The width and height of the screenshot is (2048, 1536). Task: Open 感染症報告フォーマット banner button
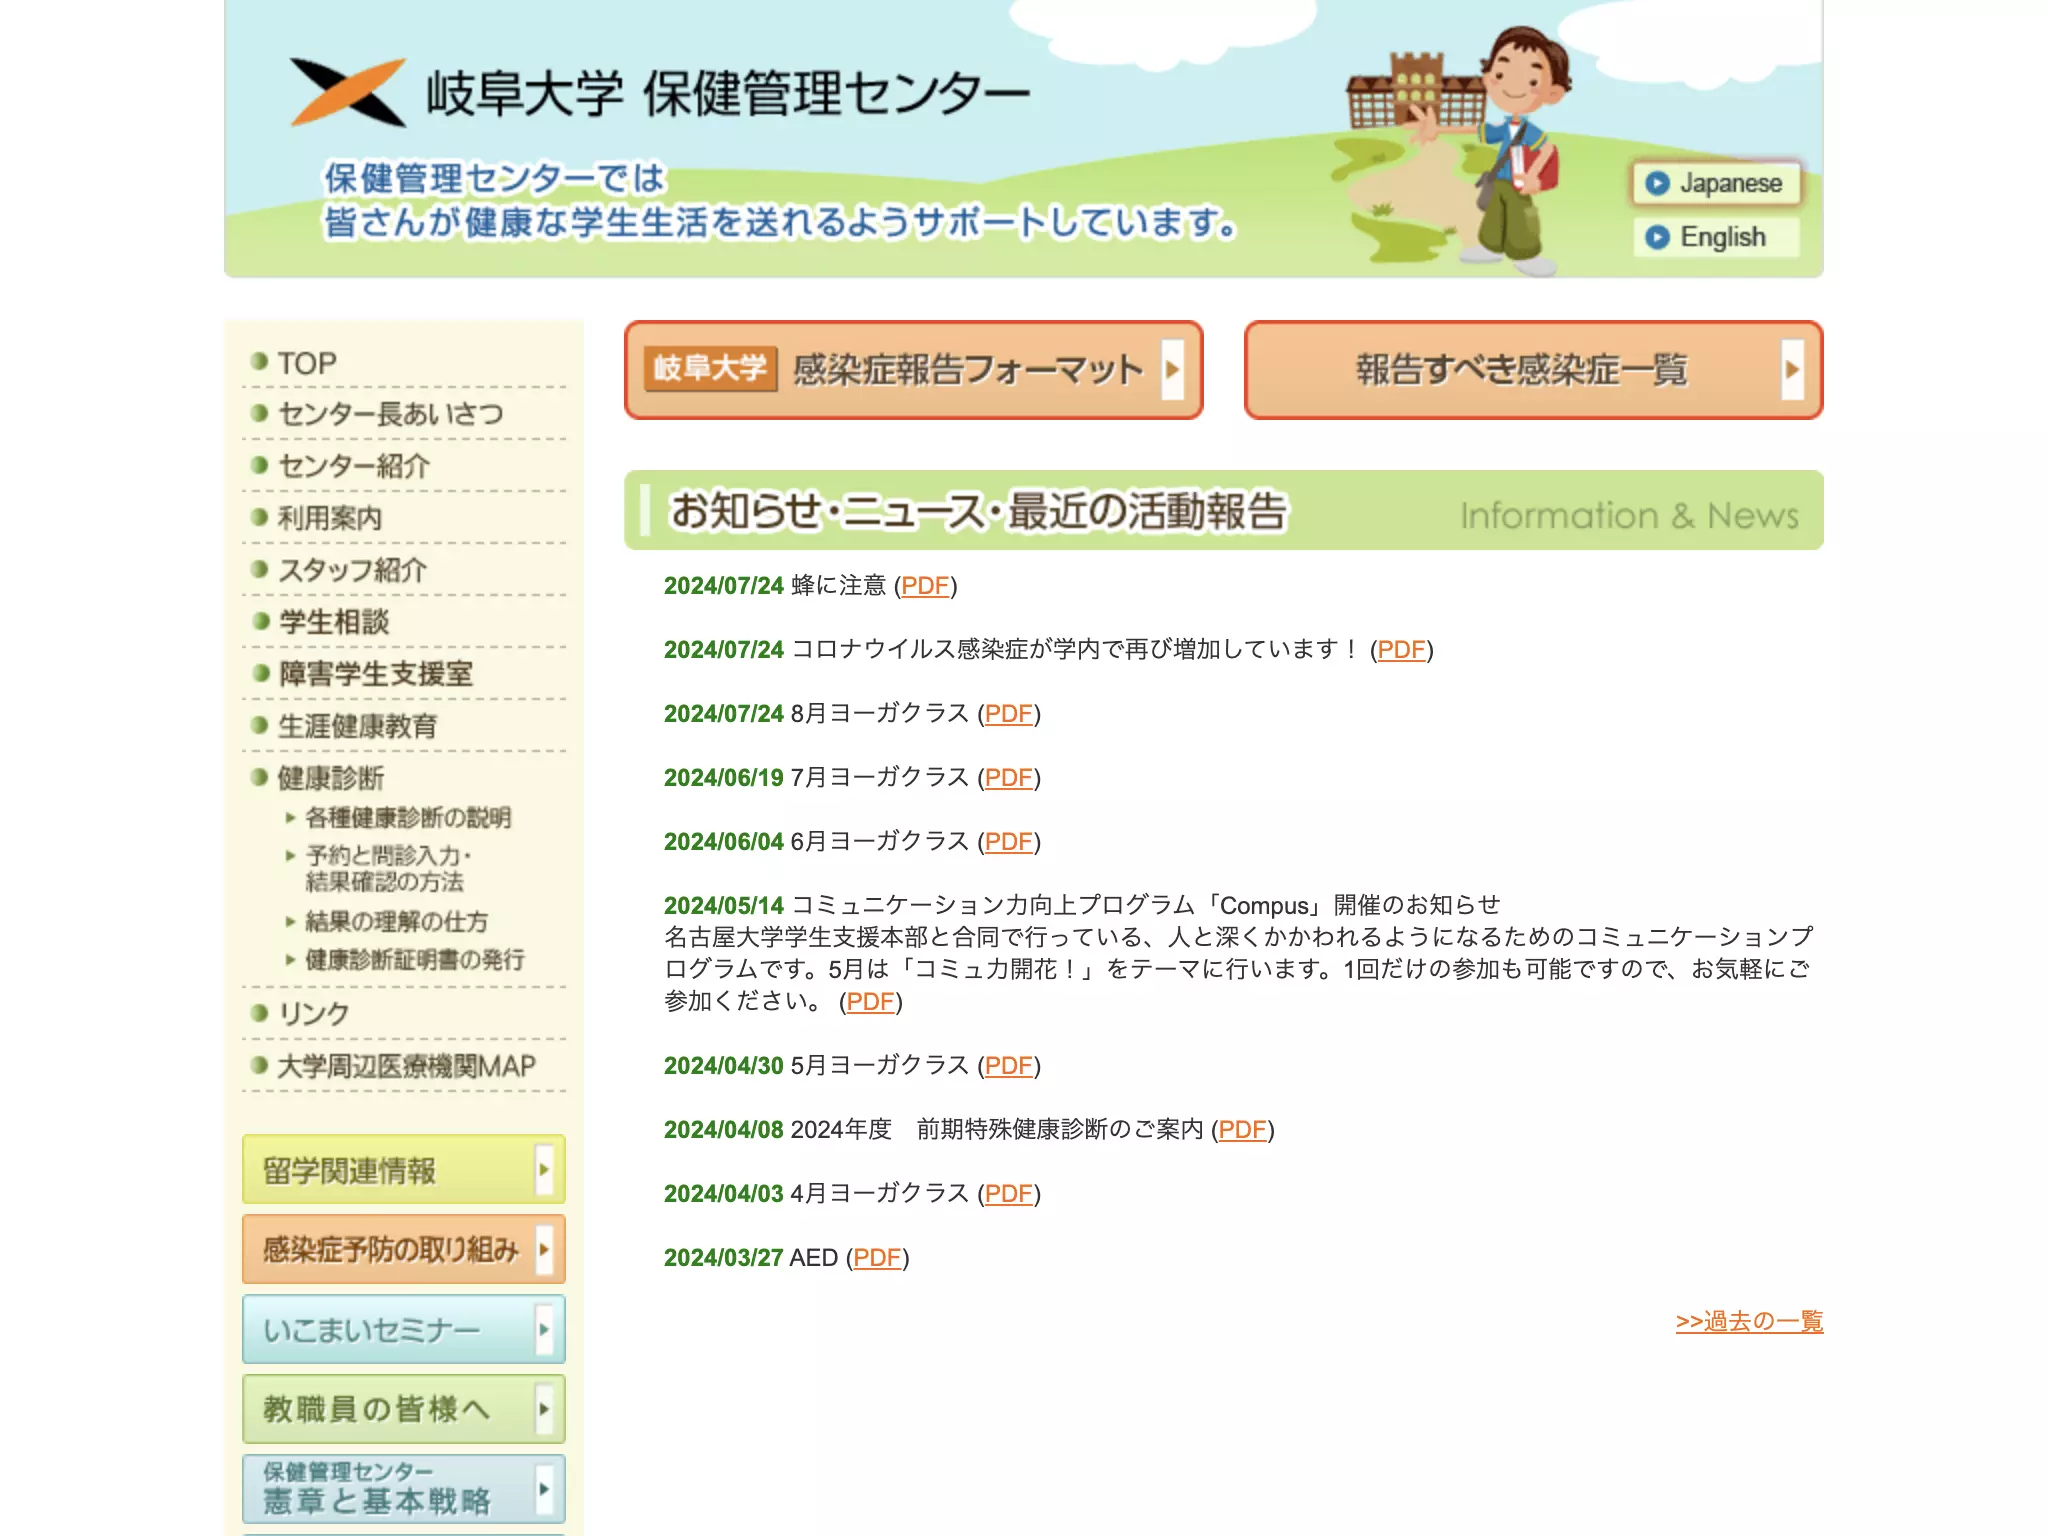click(x=913, y=370)
